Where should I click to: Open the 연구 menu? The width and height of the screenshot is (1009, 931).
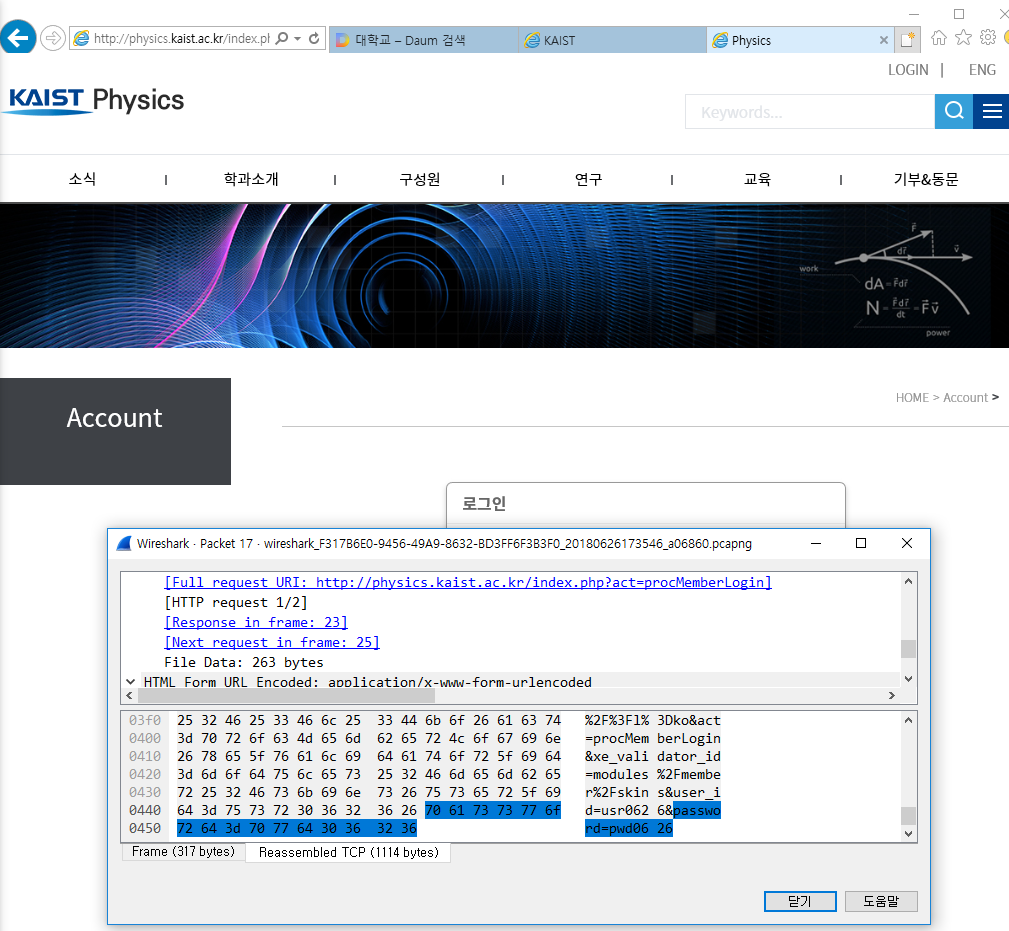pyautogui.click(x=588, y=180)
